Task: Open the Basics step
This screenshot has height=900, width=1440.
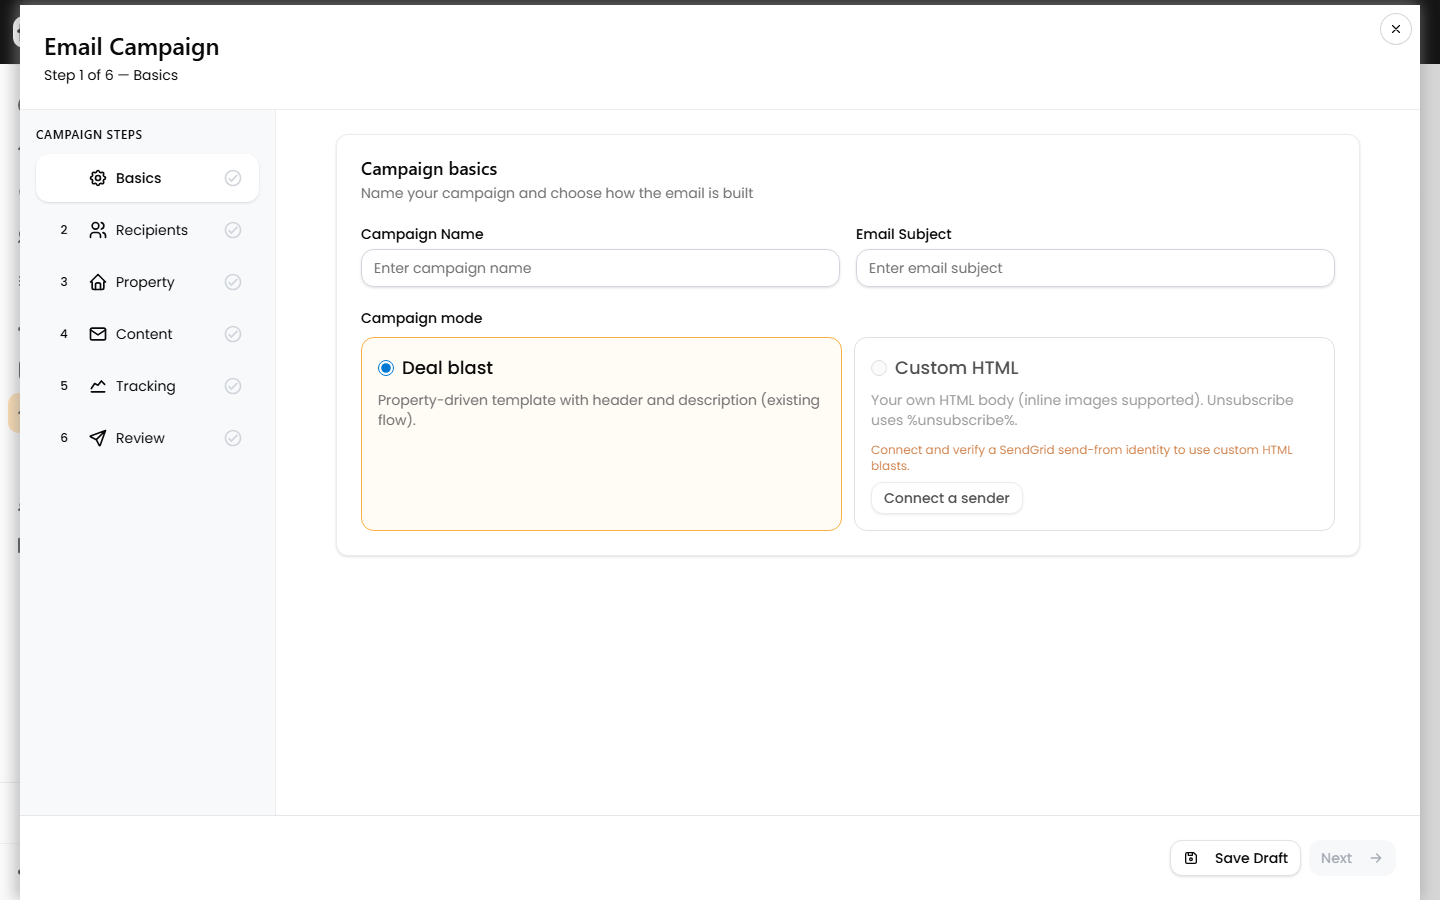Action: click(147, 178)
